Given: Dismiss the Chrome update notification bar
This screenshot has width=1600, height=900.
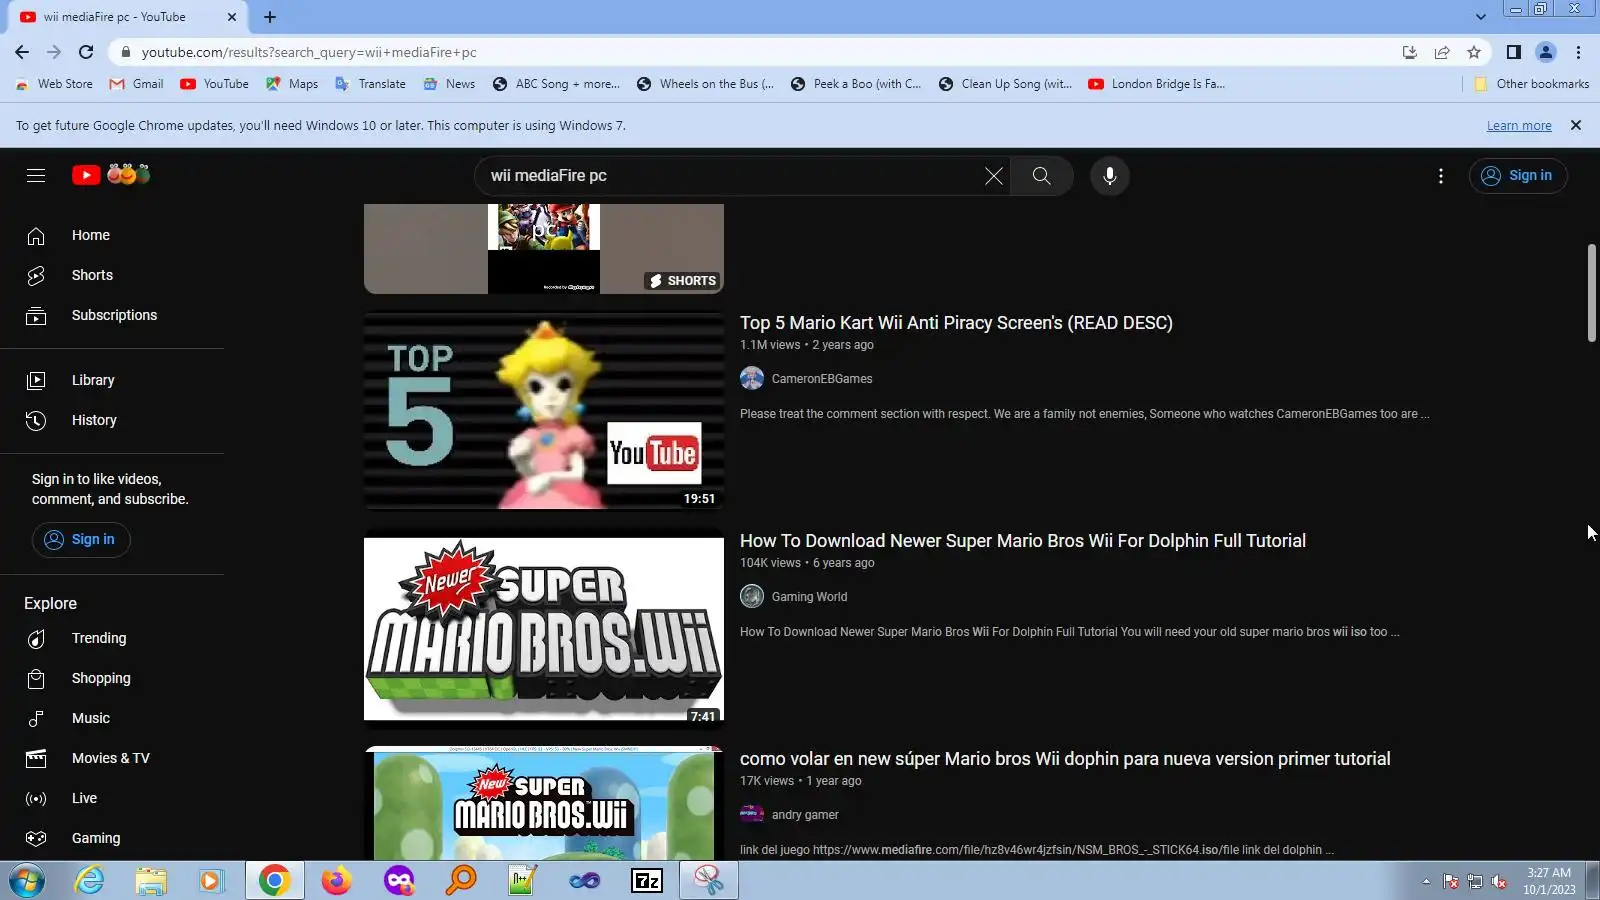Looking at the screenshot, I should tap(1576, 125).
